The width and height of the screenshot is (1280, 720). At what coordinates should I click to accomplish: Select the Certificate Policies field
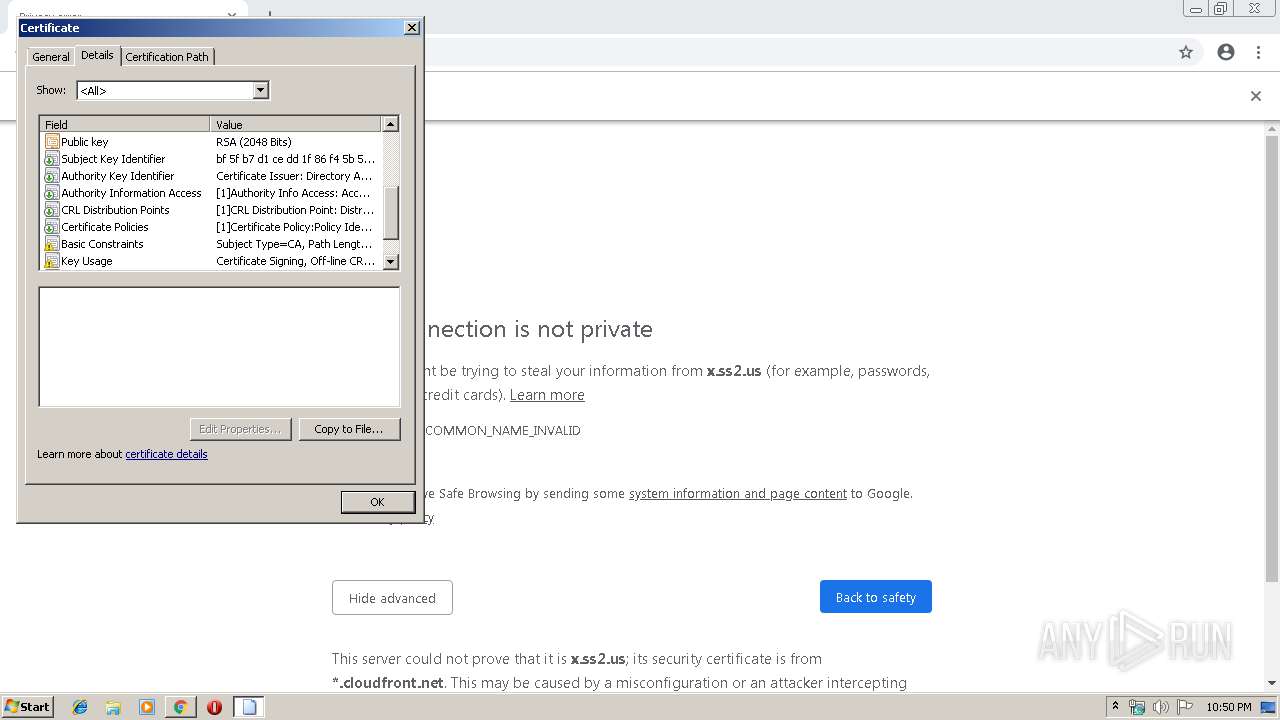tap(211, 227)
